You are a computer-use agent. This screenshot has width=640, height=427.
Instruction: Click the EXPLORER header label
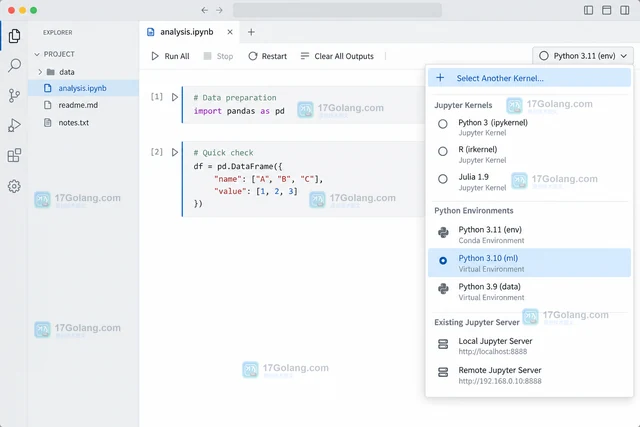(x=58, y=32)
